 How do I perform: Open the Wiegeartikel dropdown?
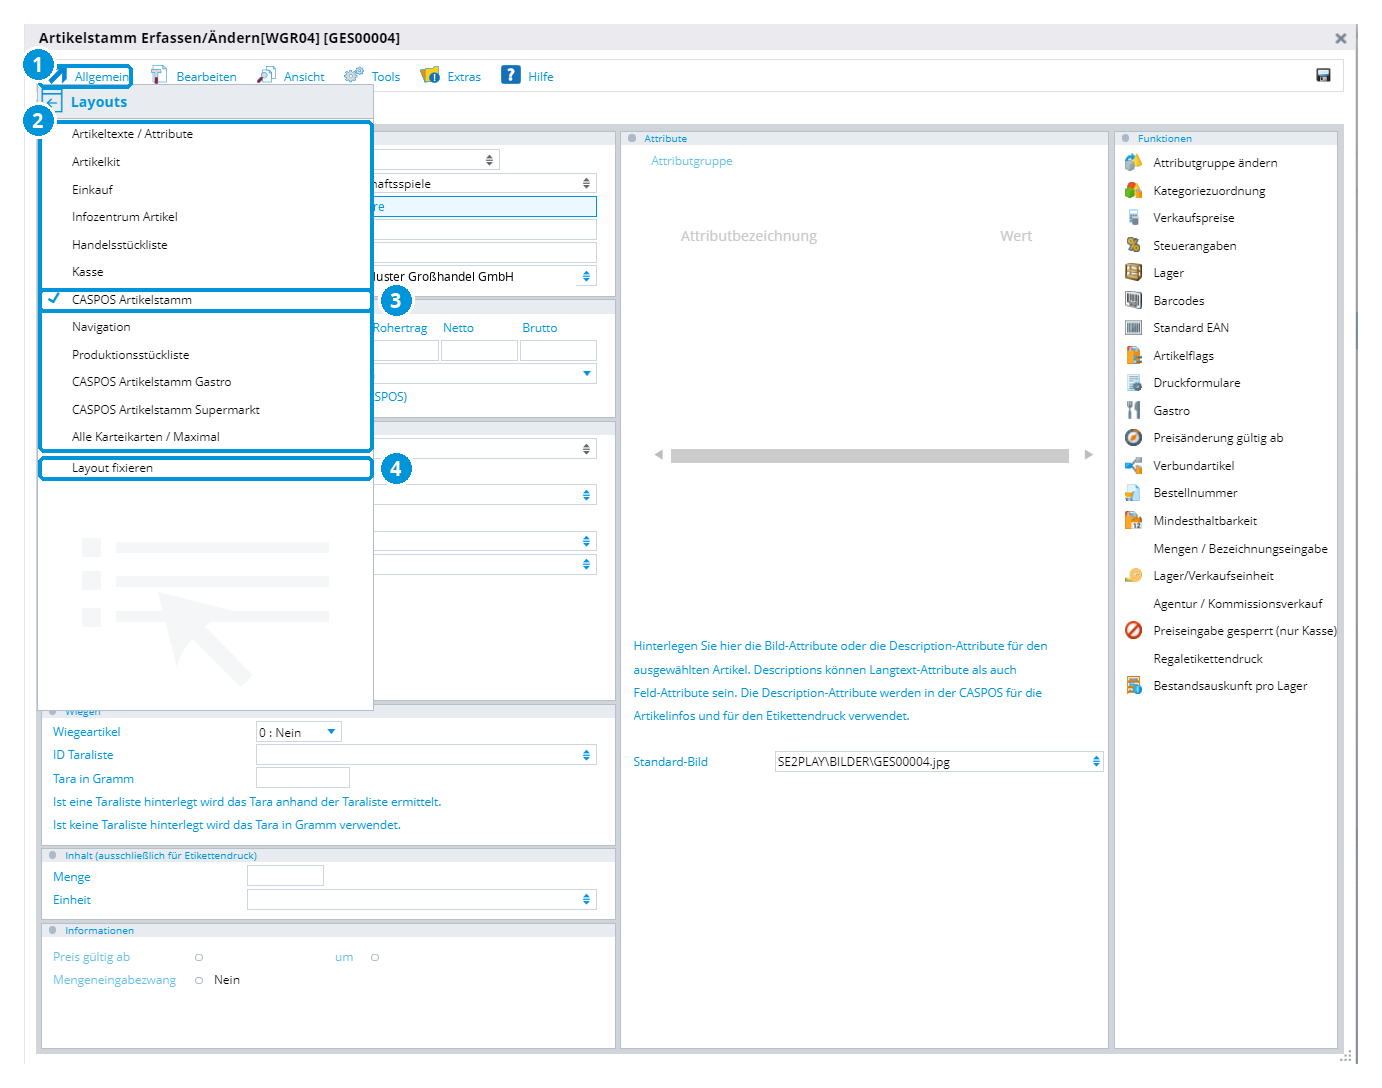(332, 732)
